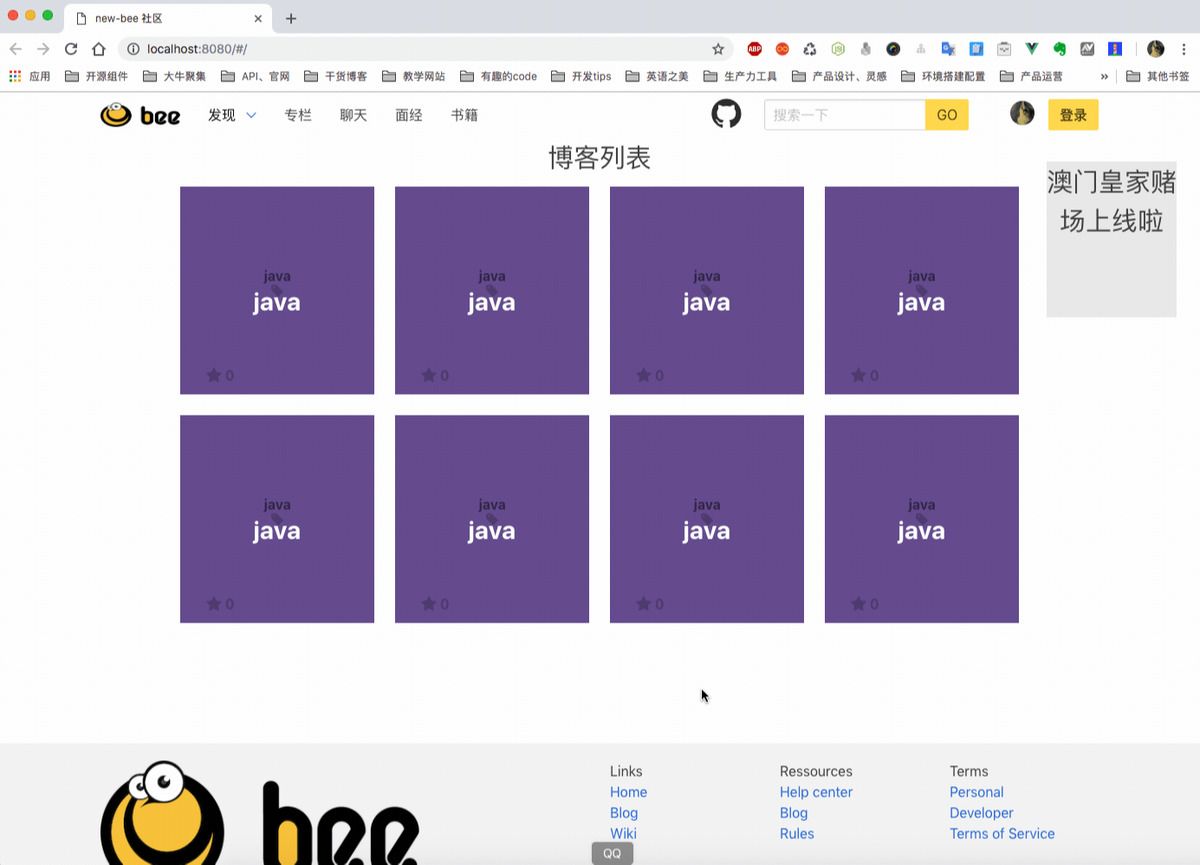Image resolution: width=1200 pixels, height=865 pixels.
Task: Click the Adblock Plus extension icon
Action: tap(753, 49)
